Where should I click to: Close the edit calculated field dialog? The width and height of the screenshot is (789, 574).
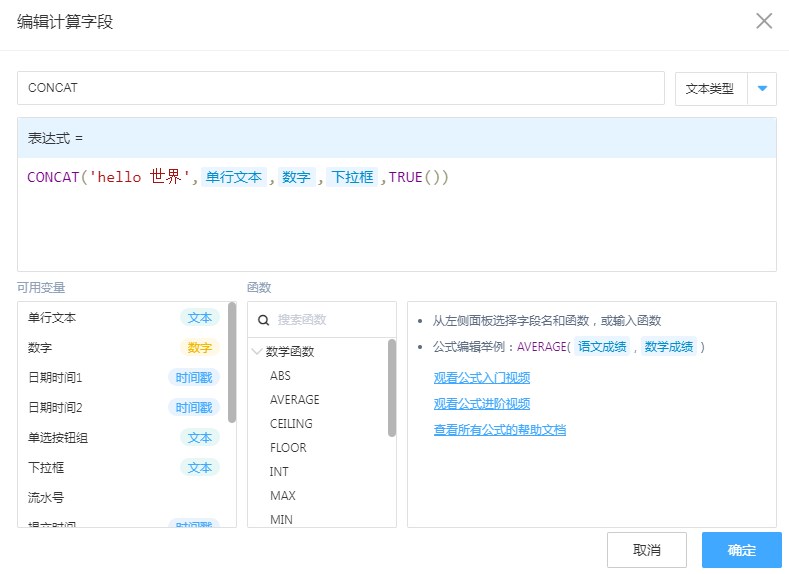[764, 21]
